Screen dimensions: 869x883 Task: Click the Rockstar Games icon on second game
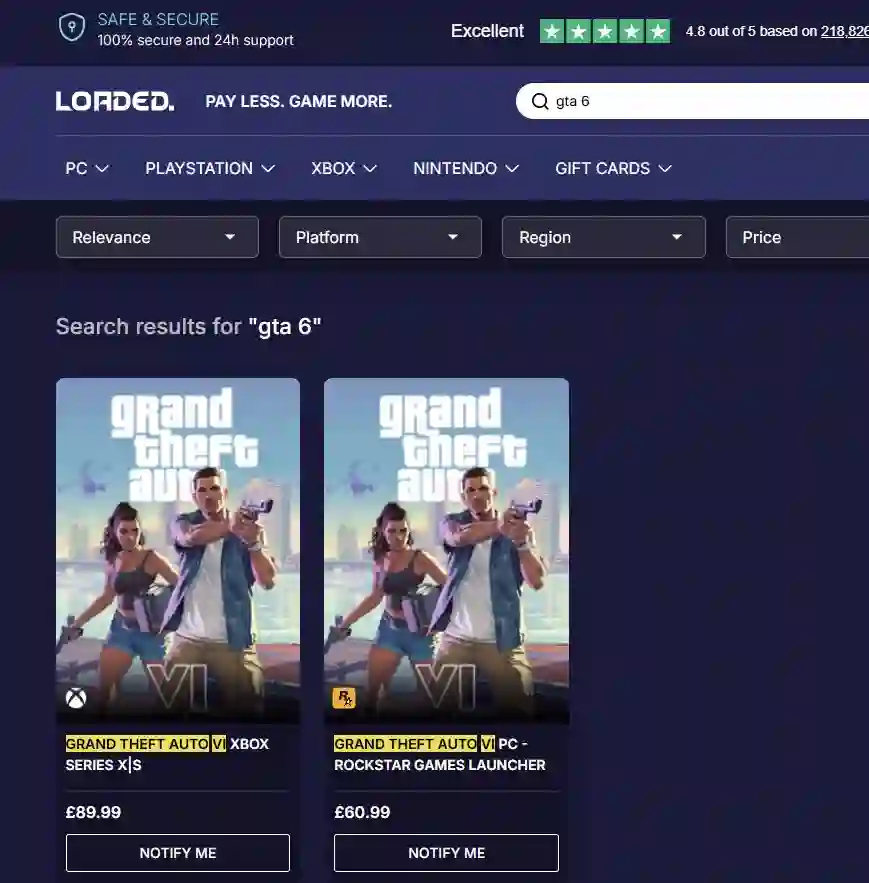pyautogui.click(x=344, y=697)
